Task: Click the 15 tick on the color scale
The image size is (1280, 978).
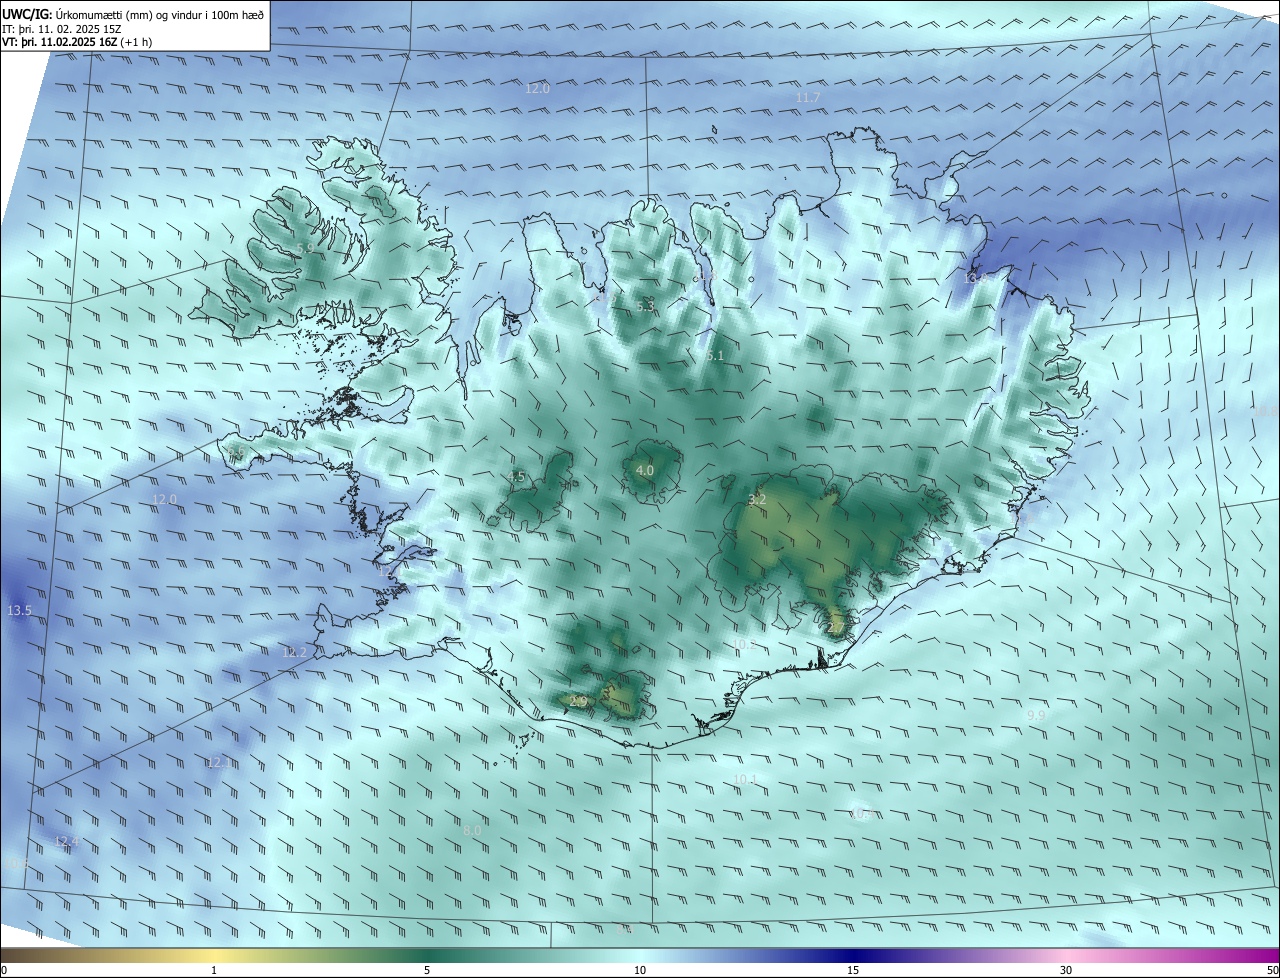Action: [x=853, y=970]
